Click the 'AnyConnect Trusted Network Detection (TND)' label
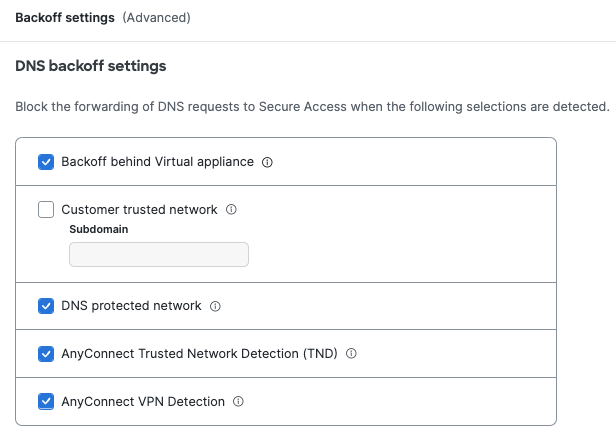 point(199,354)
